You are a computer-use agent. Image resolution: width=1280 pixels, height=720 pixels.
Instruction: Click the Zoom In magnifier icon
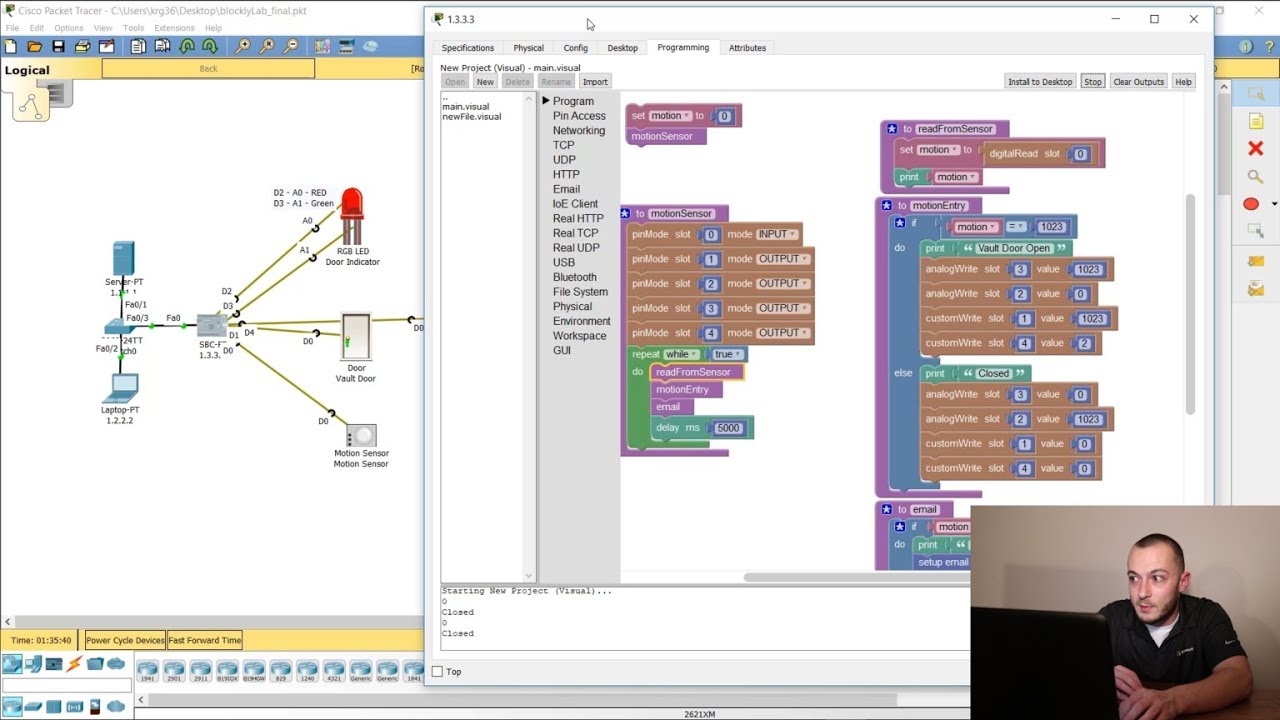pos(243,46)
